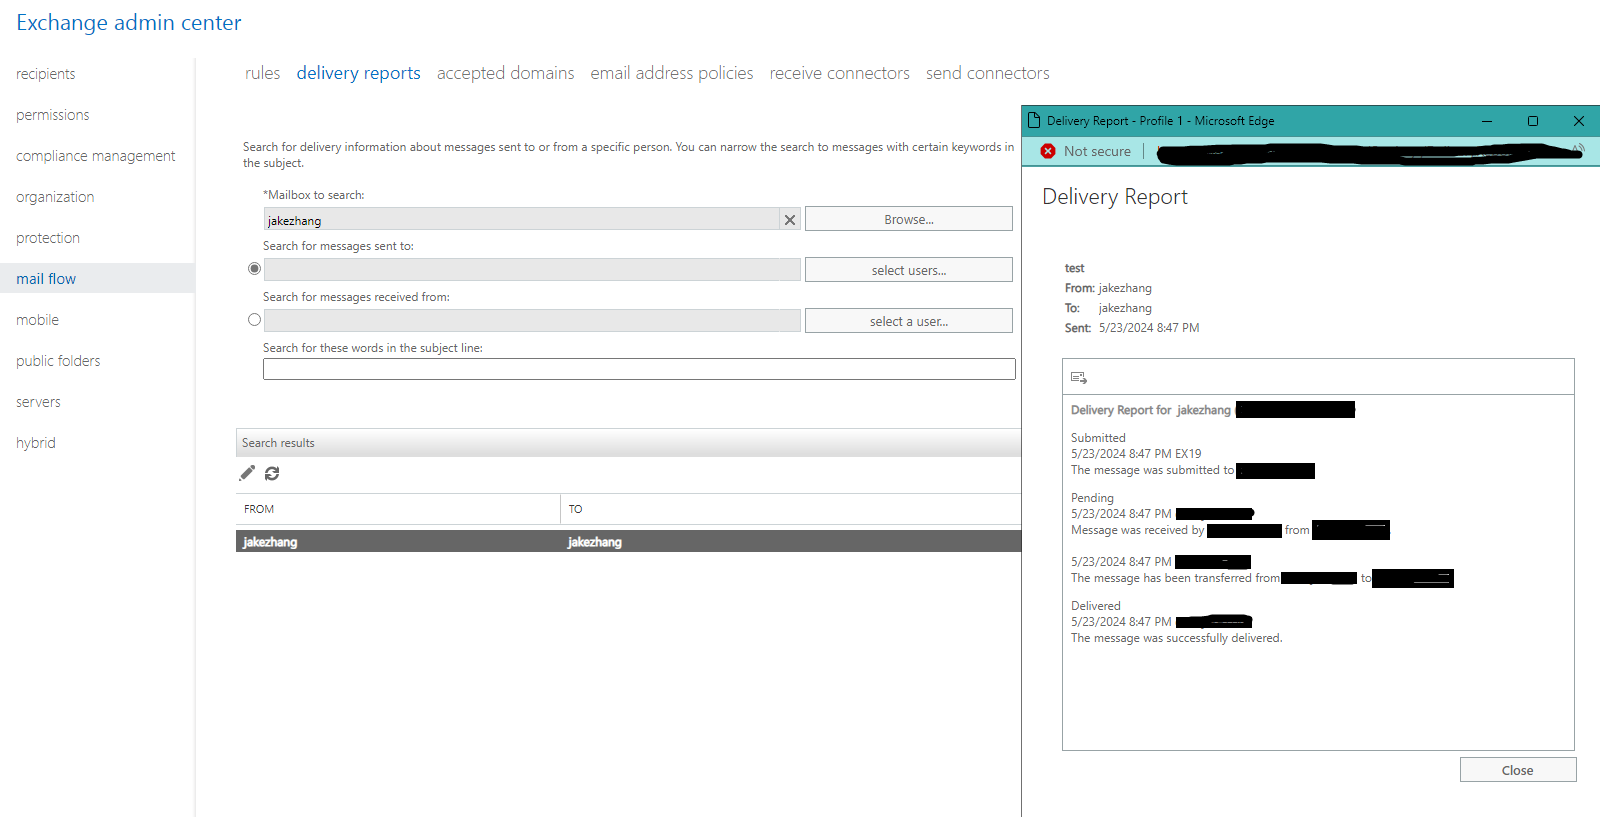Go to public folders section
Image resolution: width=1600 pixels, height=817 pixels.
58,361
